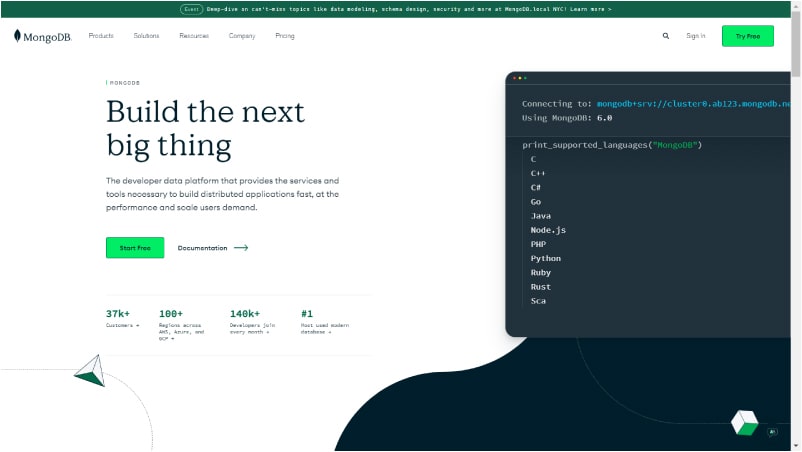Image resolution: width=802 pixels, height=452 pixels.
Task: Click the Event badge in banner
Action: tap(191, 9)
